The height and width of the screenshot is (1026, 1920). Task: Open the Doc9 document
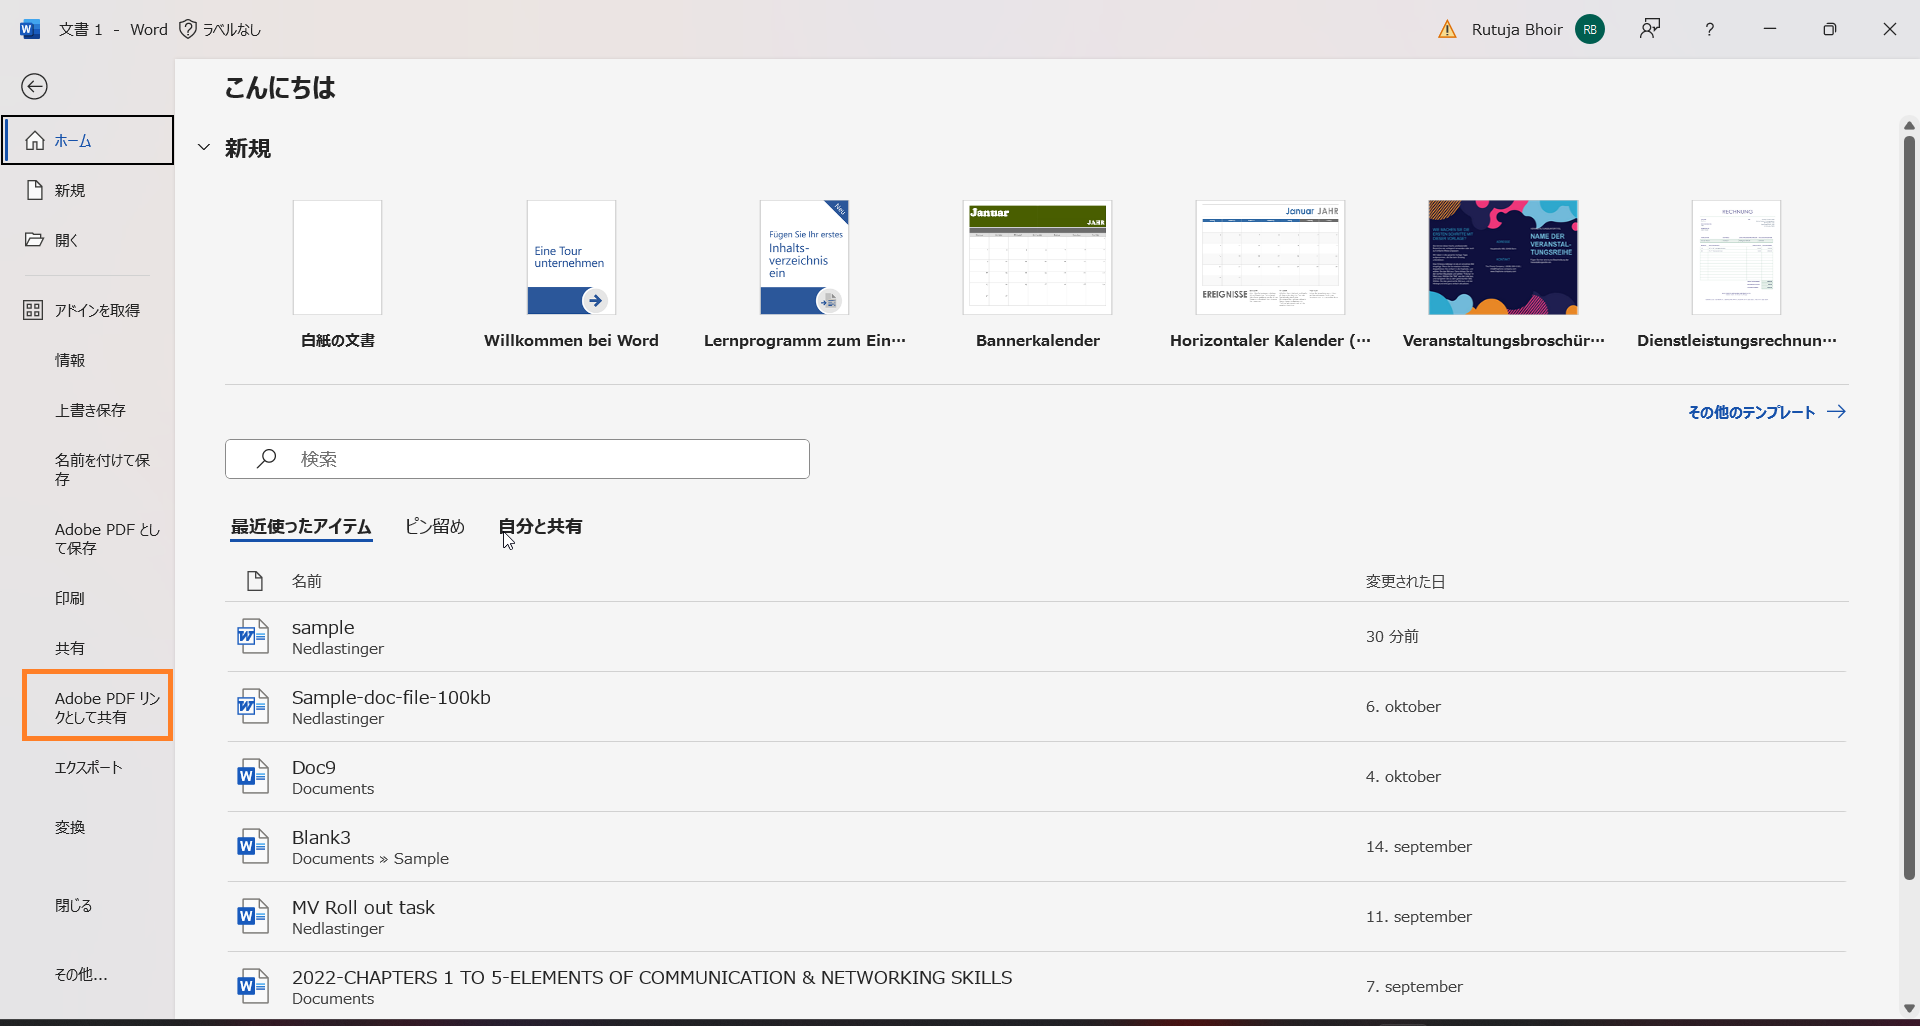[1036, 776]
